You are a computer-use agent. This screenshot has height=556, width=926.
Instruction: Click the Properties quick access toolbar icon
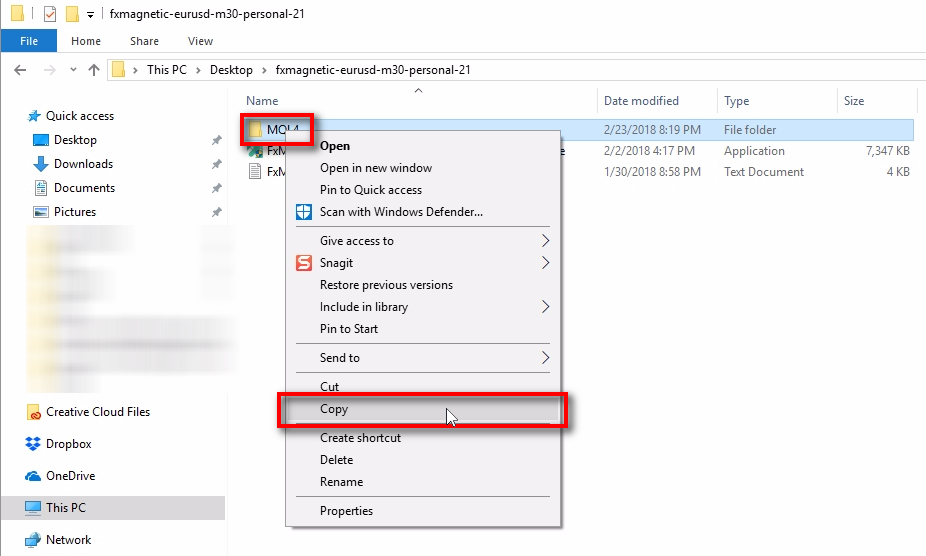pyautogui.click(x=50, y=13)
